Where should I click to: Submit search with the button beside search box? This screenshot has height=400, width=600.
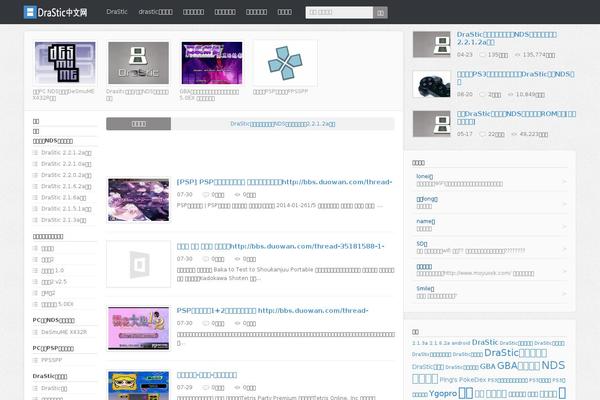pos(380,12)
